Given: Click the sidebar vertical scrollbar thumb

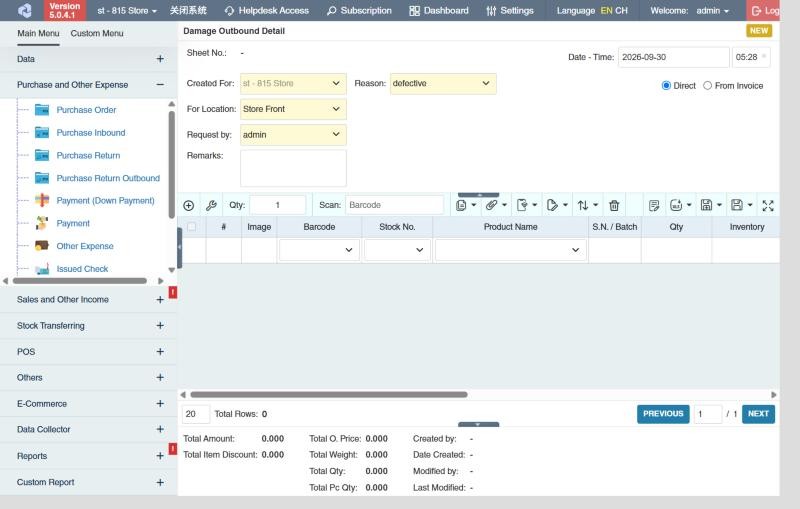Looking at the screenshot, I should coord(171,164).
